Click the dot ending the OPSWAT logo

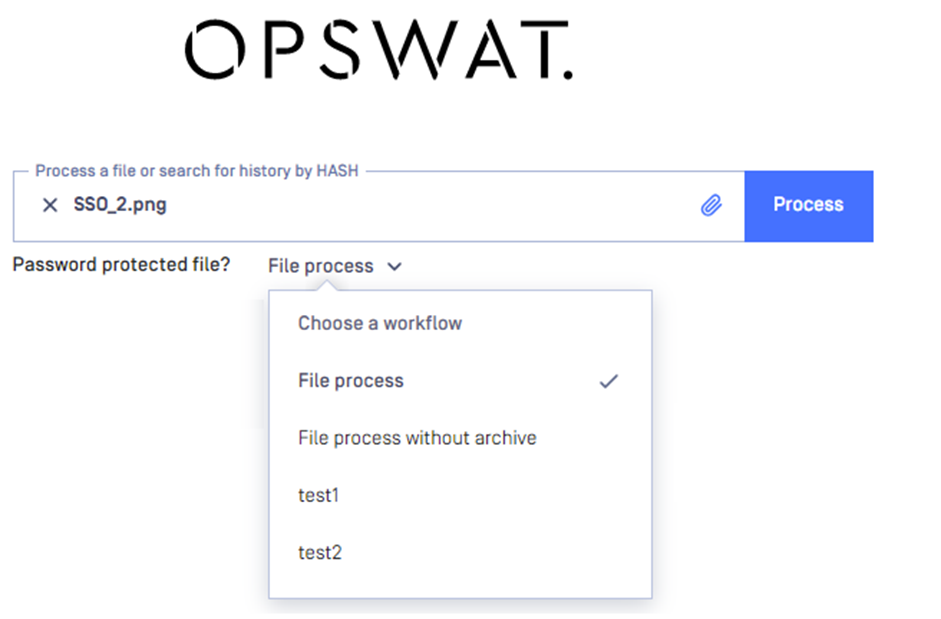[x=568, y=75]
